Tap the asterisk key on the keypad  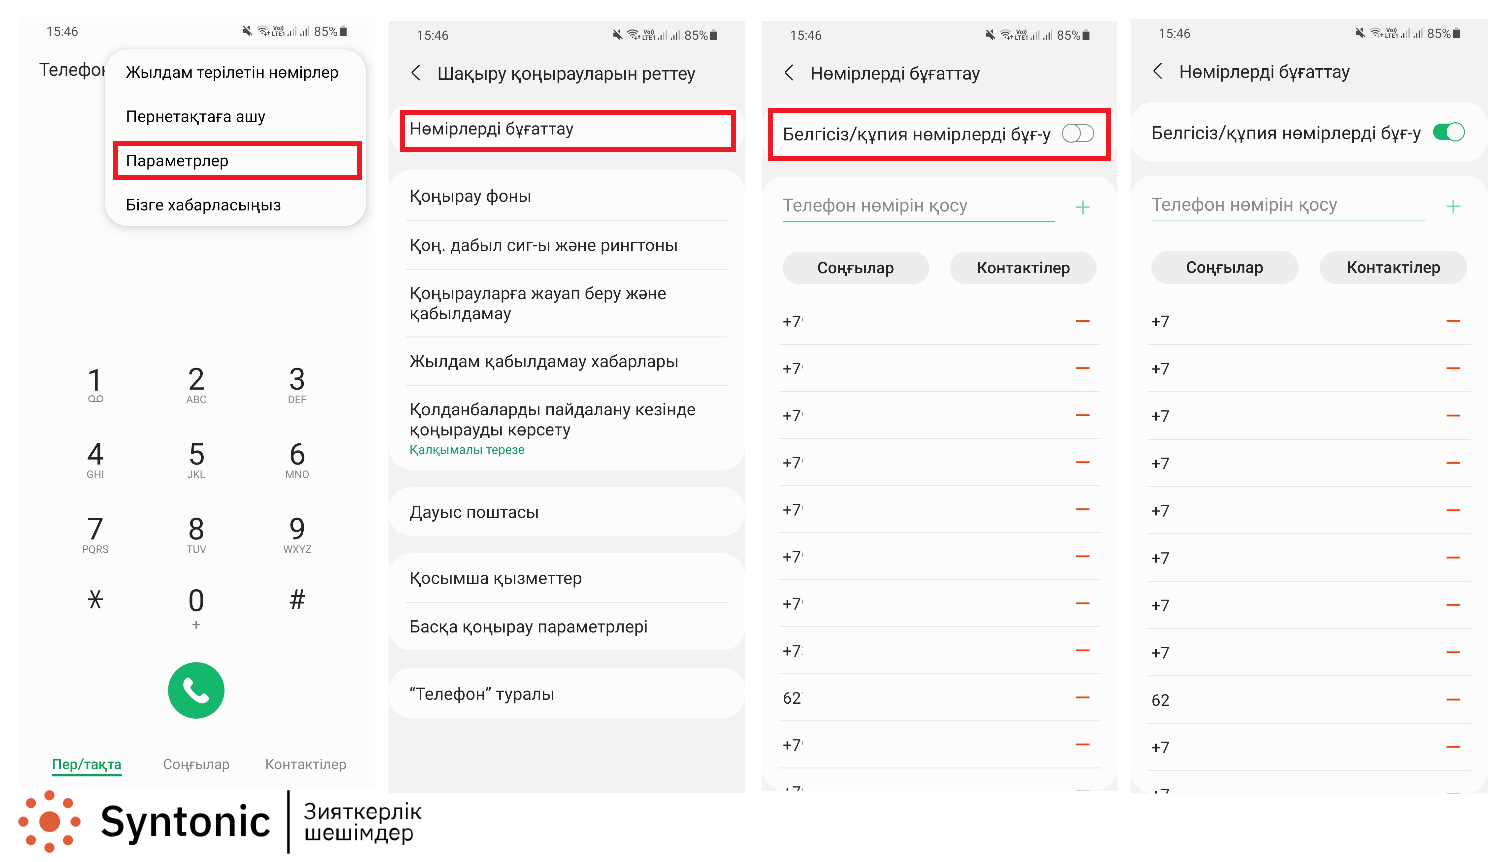pos(95,599)
